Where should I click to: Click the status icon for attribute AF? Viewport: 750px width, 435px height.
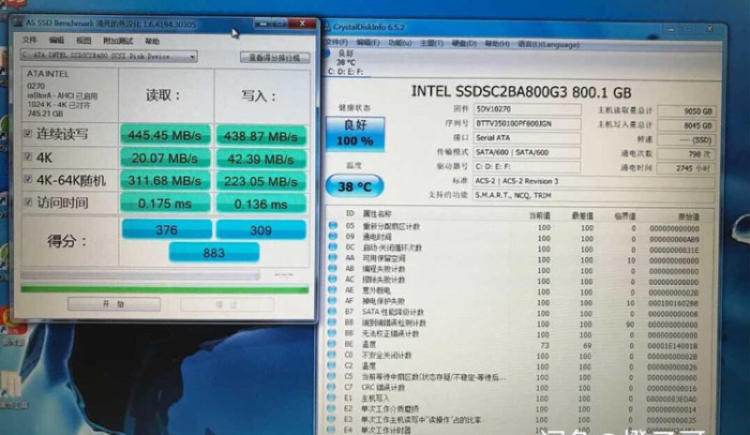[333, 301]
